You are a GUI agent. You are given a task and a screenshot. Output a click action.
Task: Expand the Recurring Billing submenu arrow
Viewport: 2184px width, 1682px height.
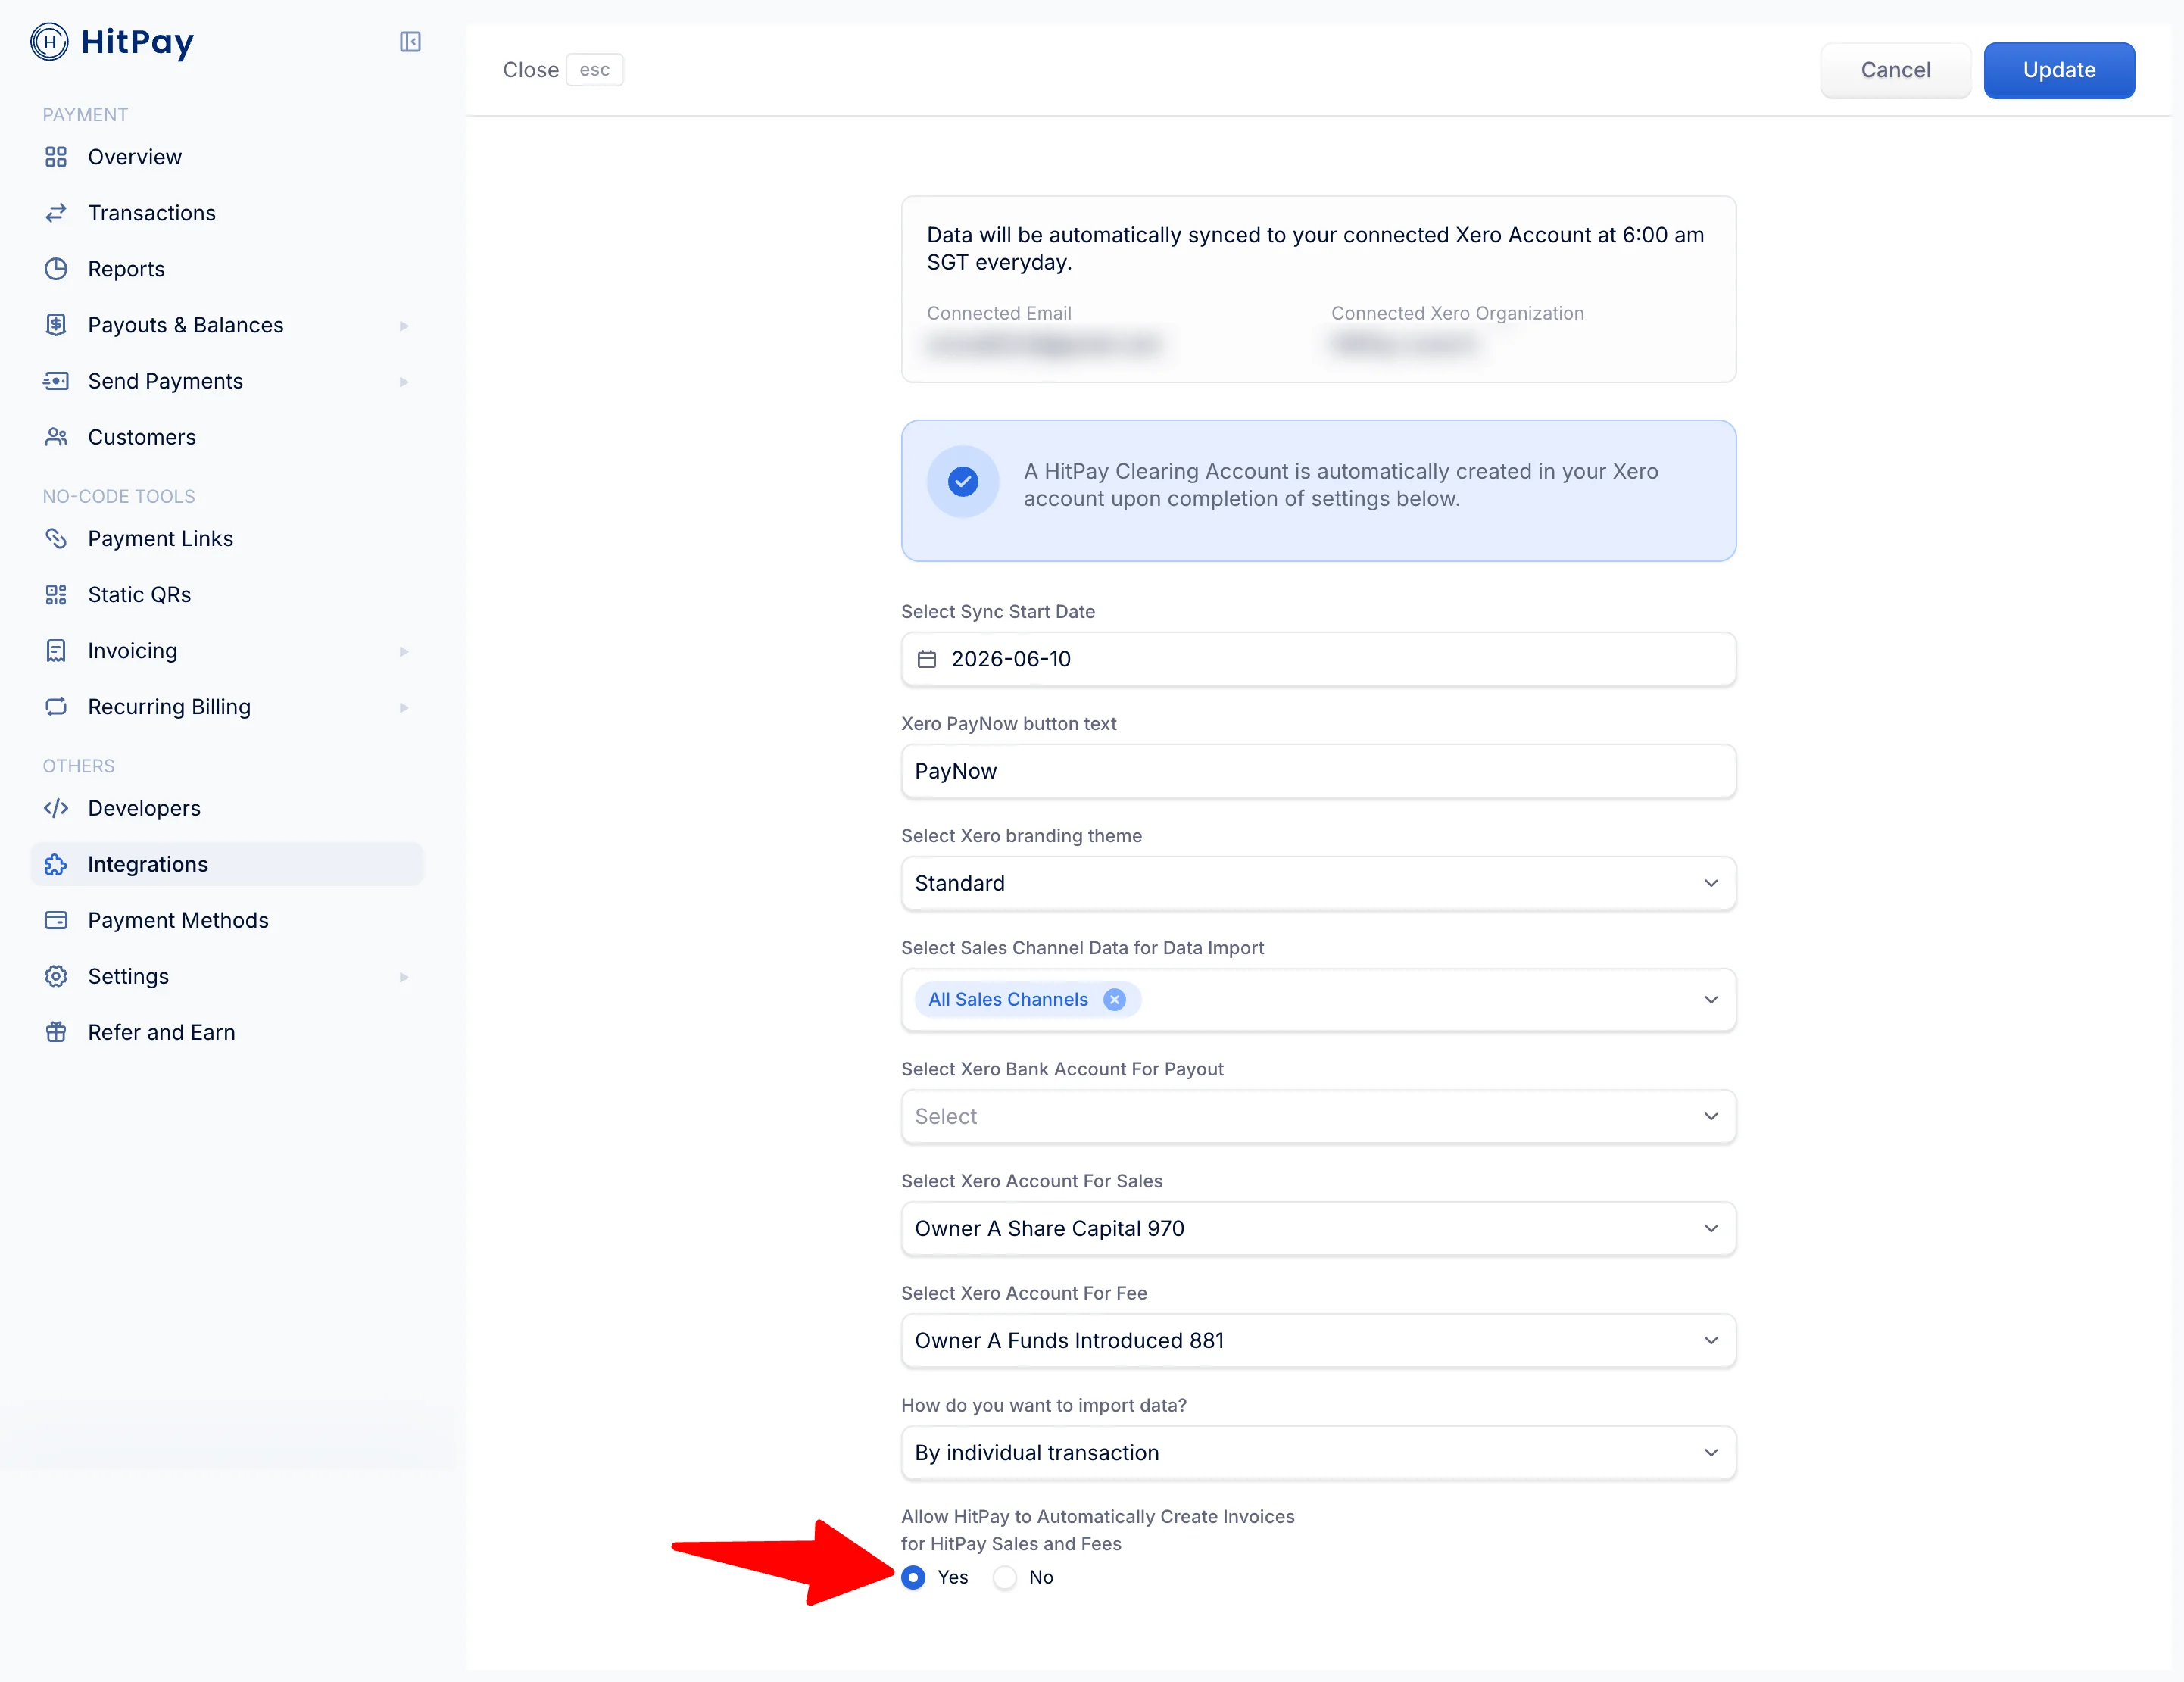pos(404,708)
